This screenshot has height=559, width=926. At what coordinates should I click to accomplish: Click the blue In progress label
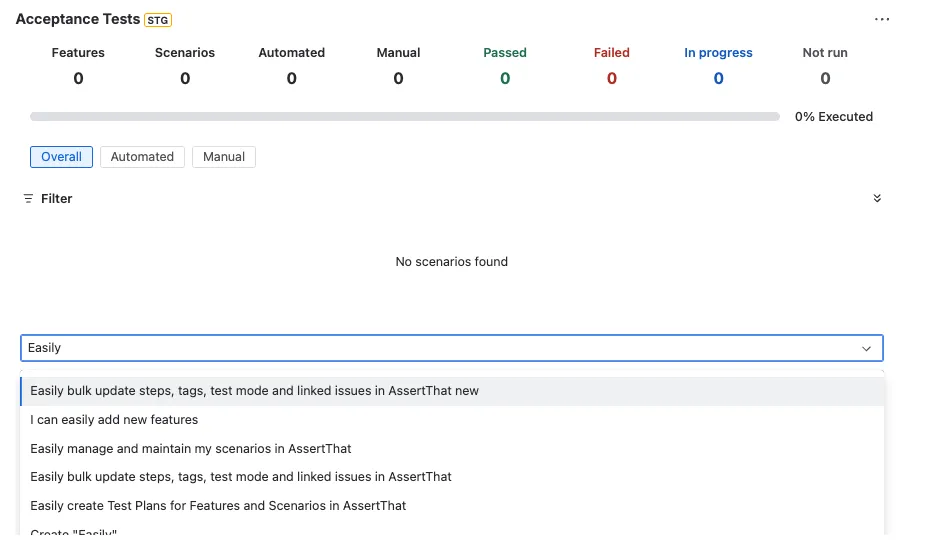click(718, 53)
